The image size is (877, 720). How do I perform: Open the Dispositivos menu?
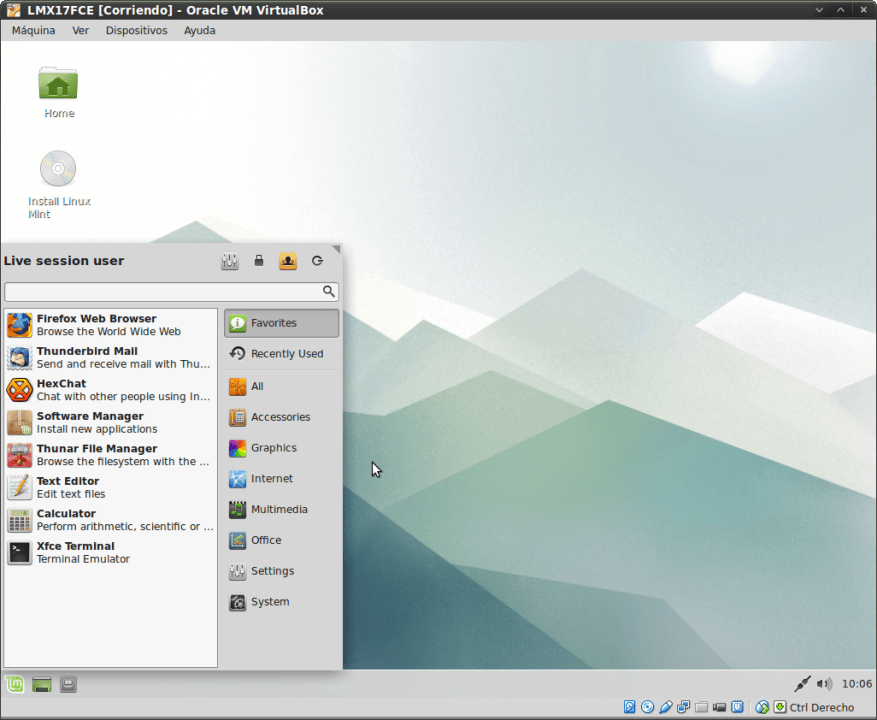click(136, 30)
